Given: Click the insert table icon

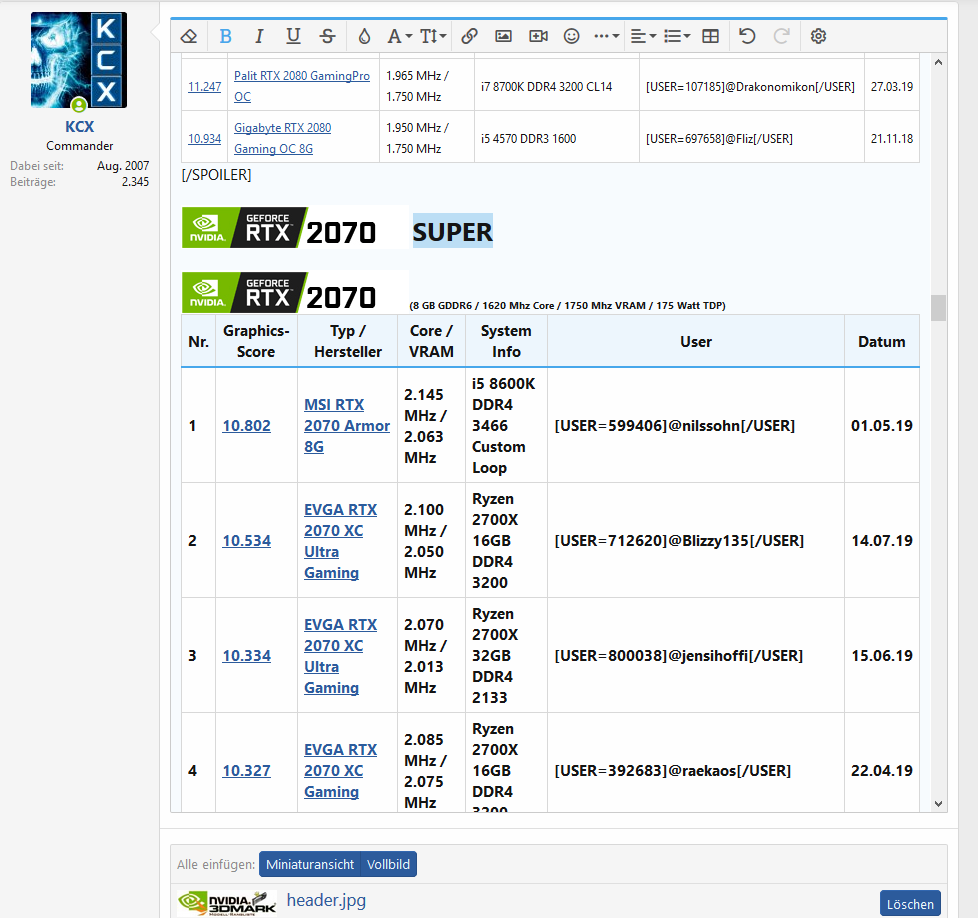Looking at the screenshot, I should coord(710,36).
